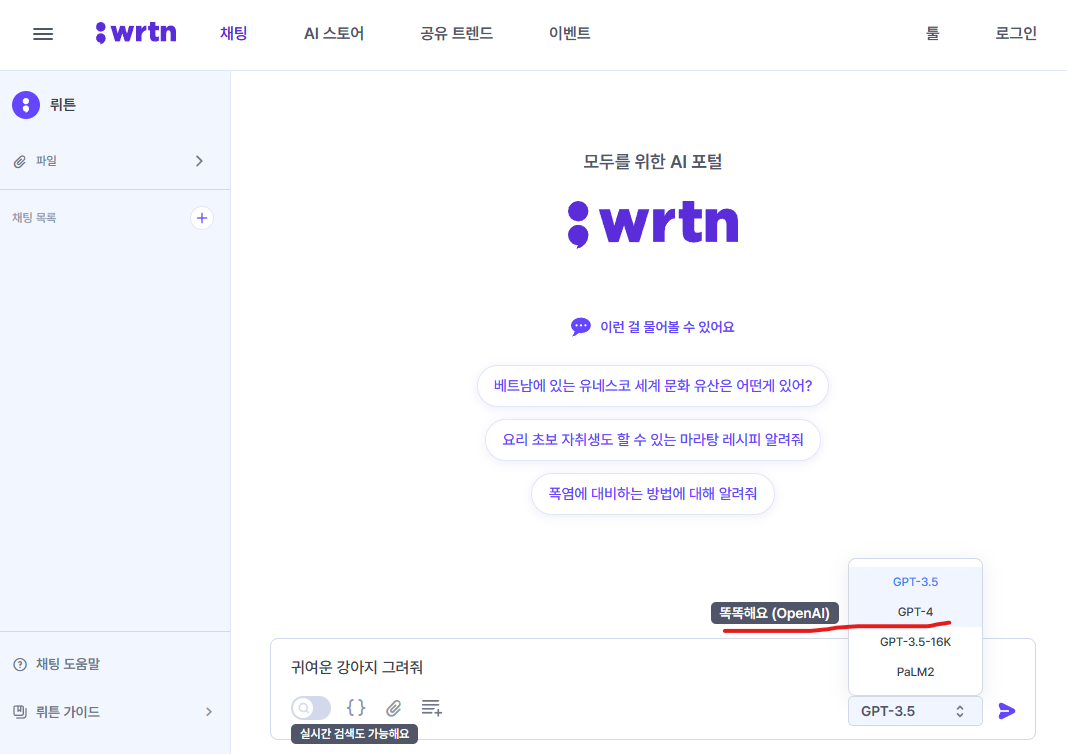Select GPT-4 in the model list
The image size is (1067, 754).
click(x=915, y=611)
